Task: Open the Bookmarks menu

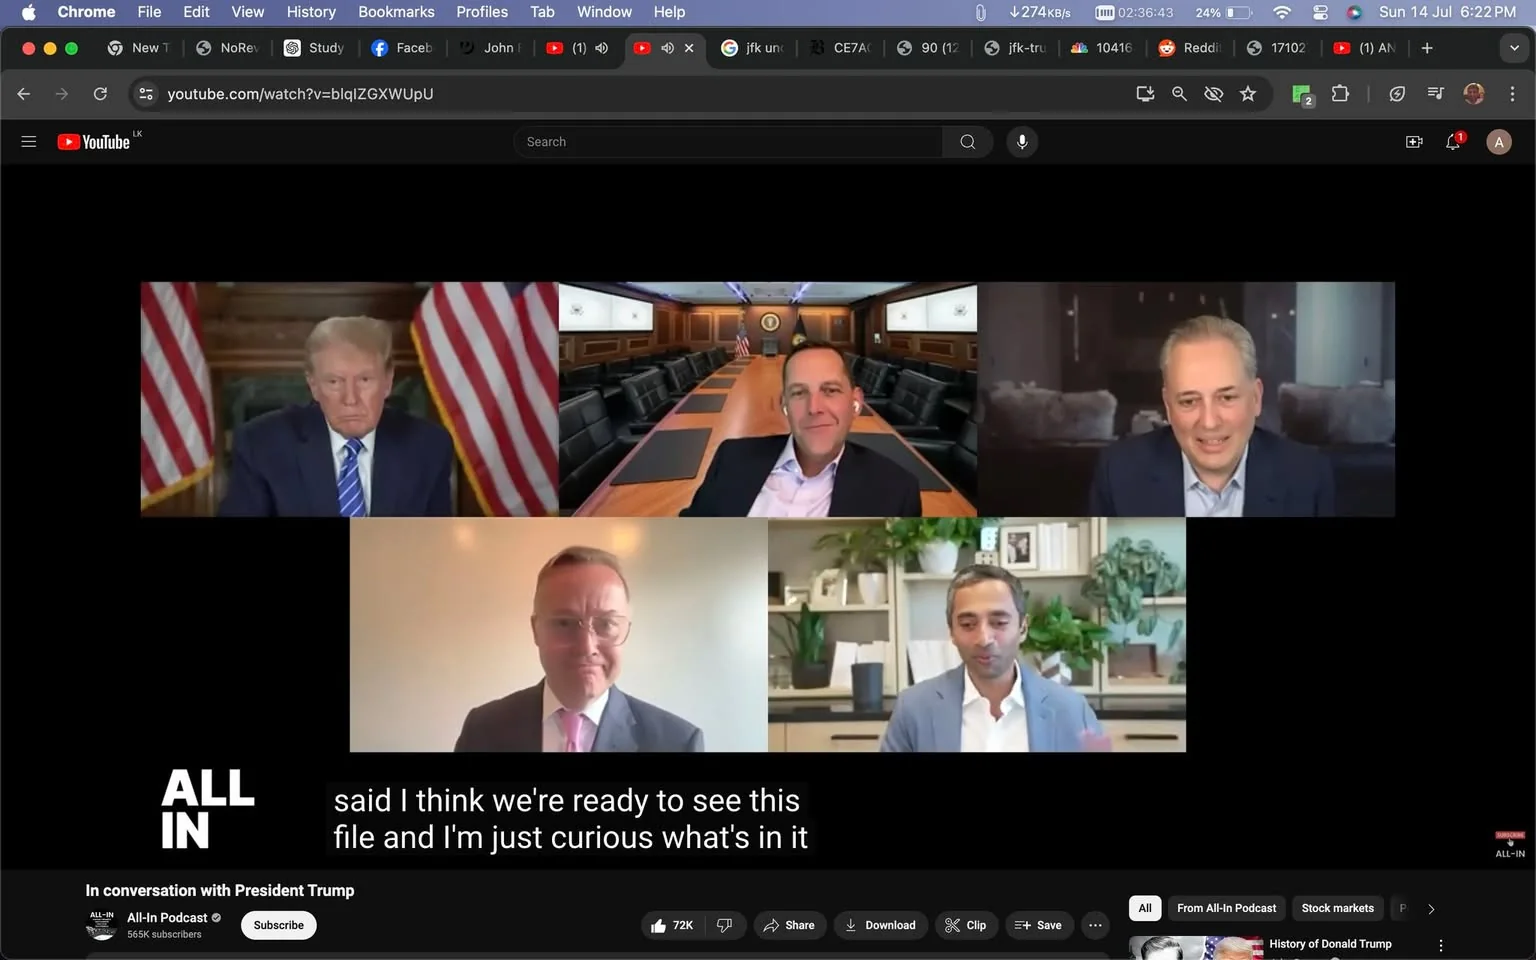Action: coord(396,12)
